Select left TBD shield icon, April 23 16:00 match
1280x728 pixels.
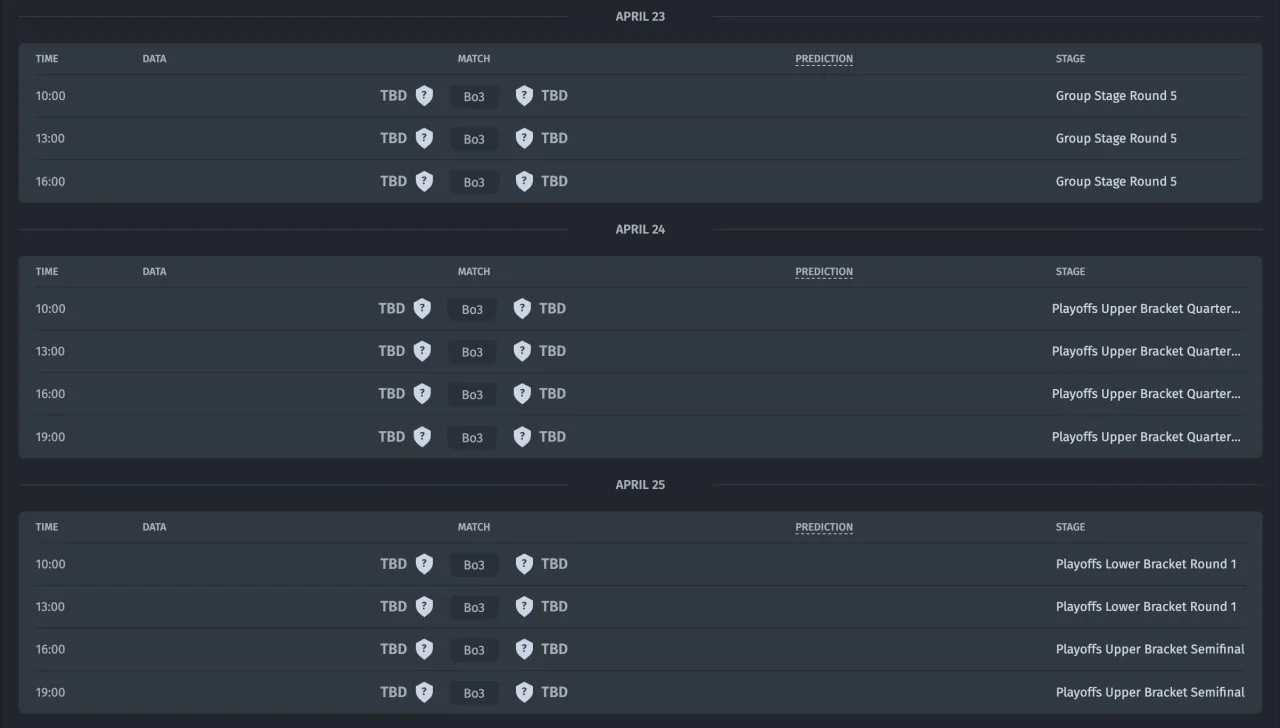pyautogui.click(x=424, y=181)
